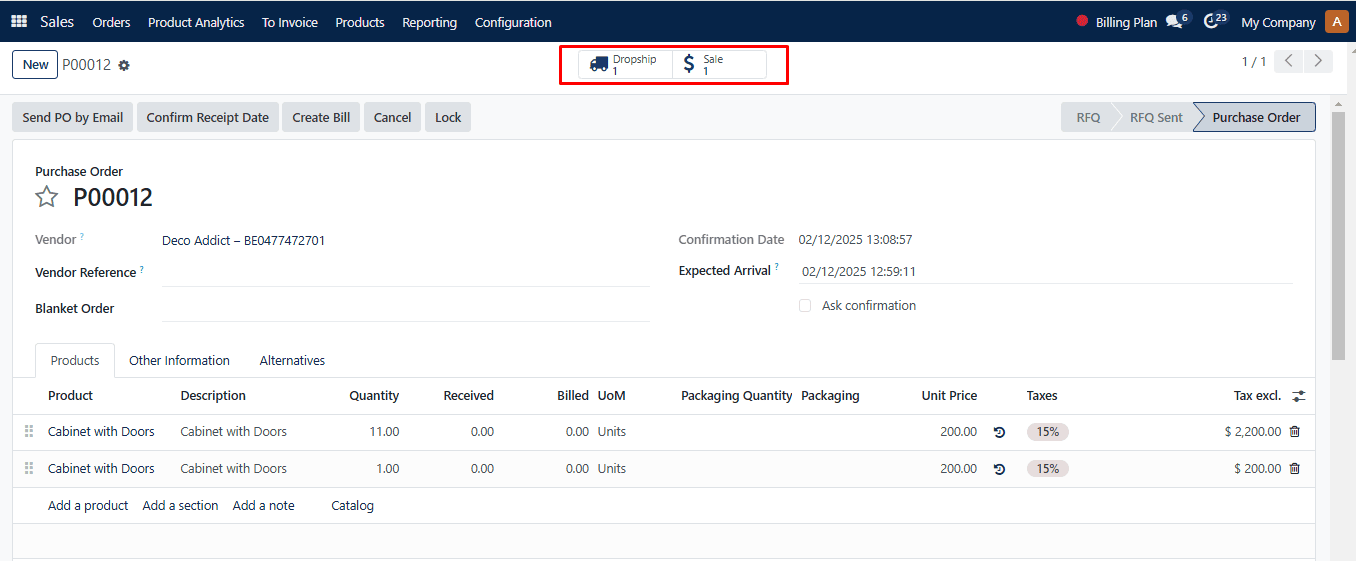The width and height of the screenshot is (1356, 561).
Task: Sort by Unit Price column header
Action: (x=949, y=396)
